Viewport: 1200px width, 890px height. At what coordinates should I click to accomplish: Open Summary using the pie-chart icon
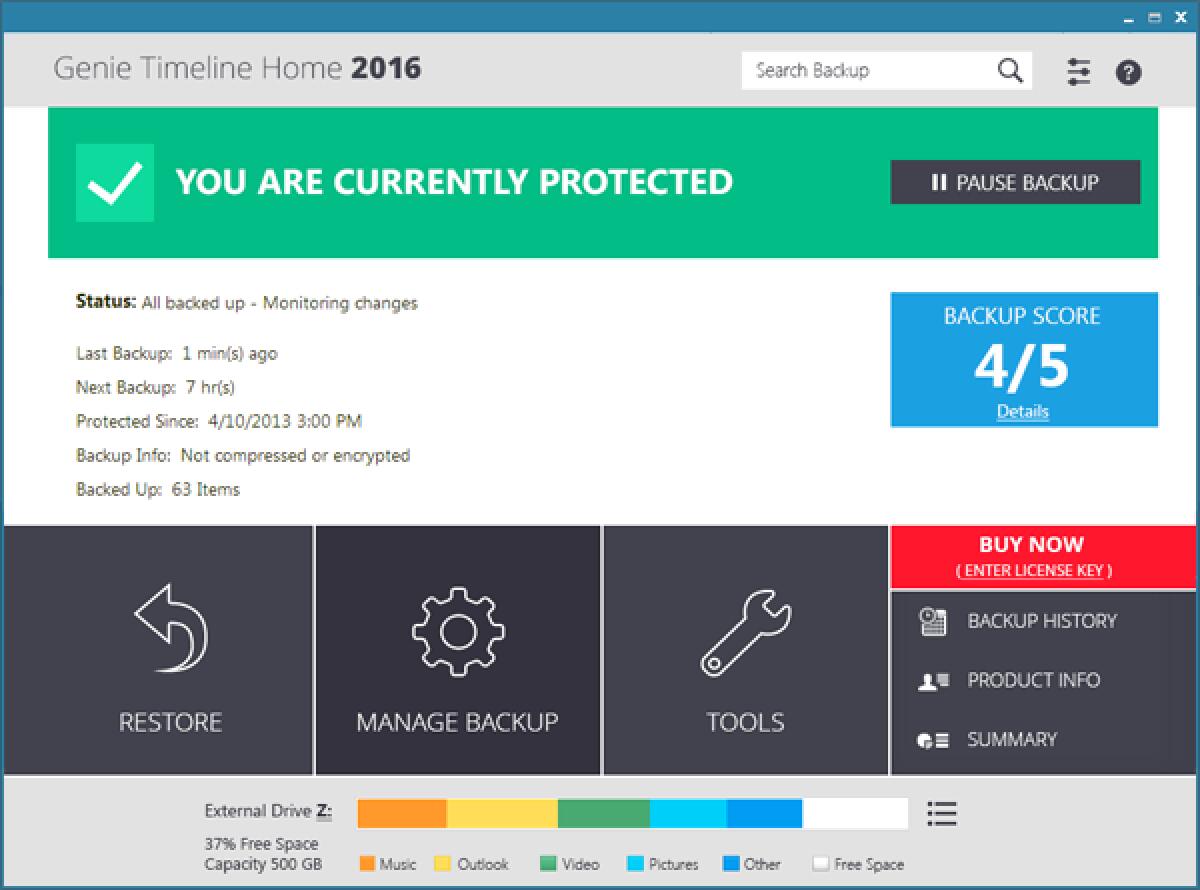click(x=931, y=740)
